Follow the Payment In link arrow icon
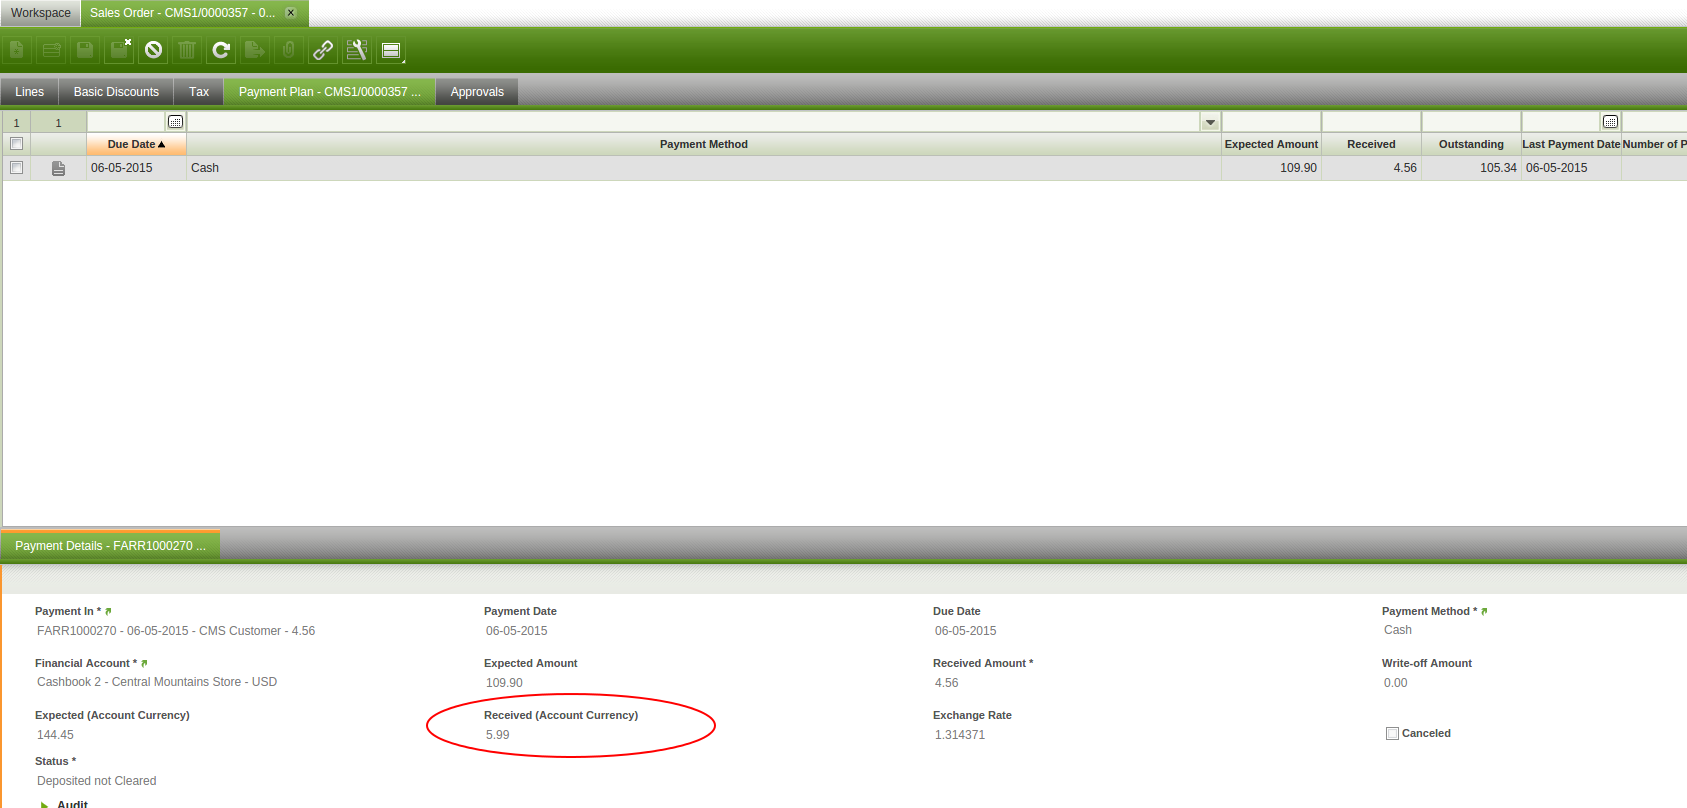 pos(108,611)
